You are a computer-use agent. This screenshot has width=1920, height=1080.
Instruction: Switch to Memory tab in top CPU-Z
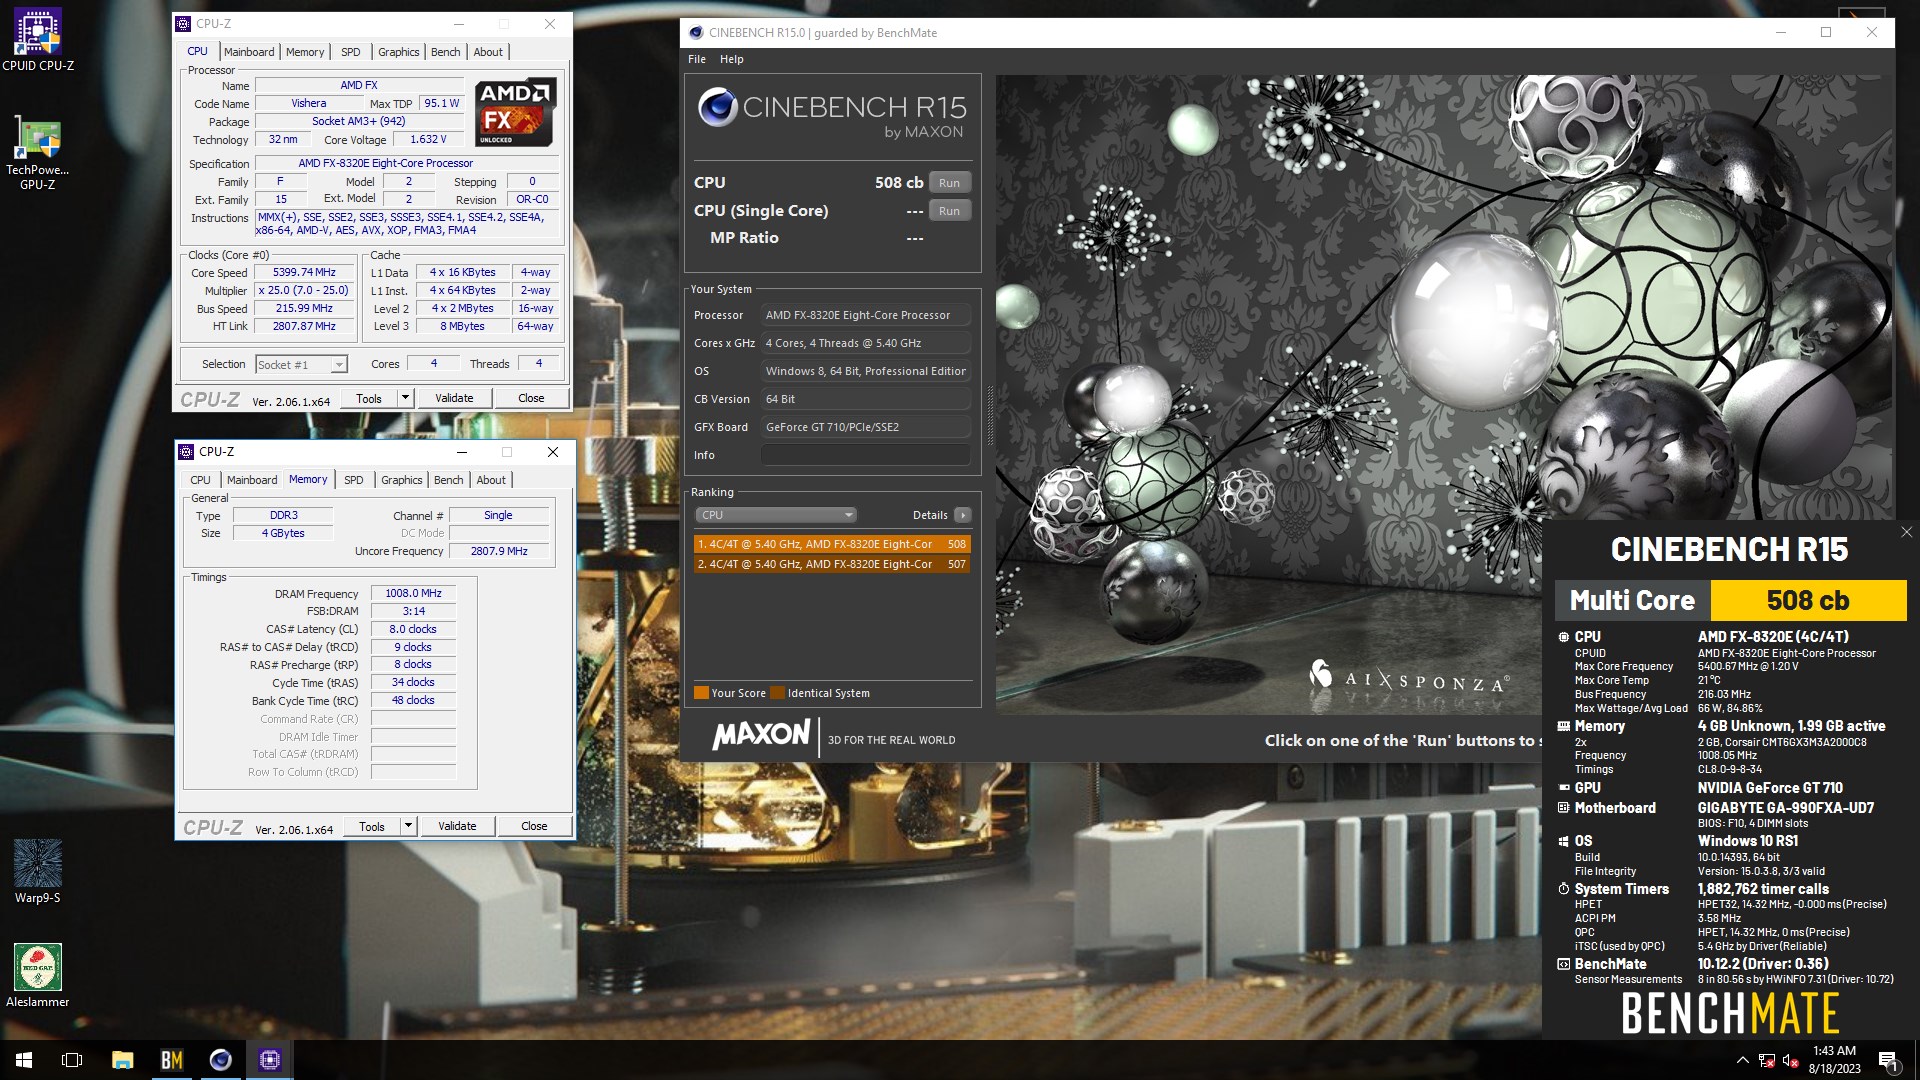[x=305, y=52]
